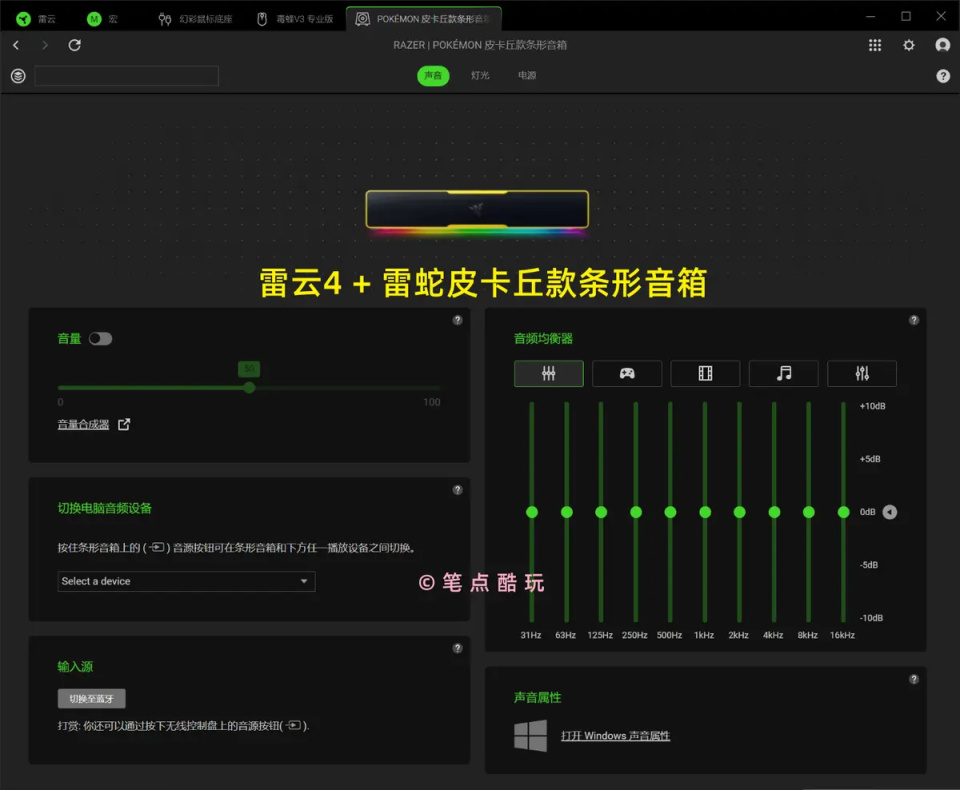
Task: Click the 音量 label
Action: pyautogui.click(x=69, y=339)
